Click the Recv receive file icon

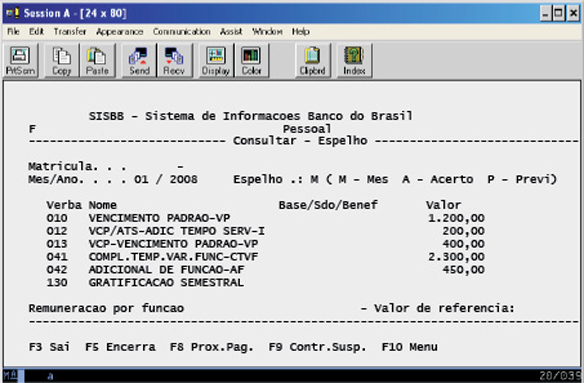[174, 60]
